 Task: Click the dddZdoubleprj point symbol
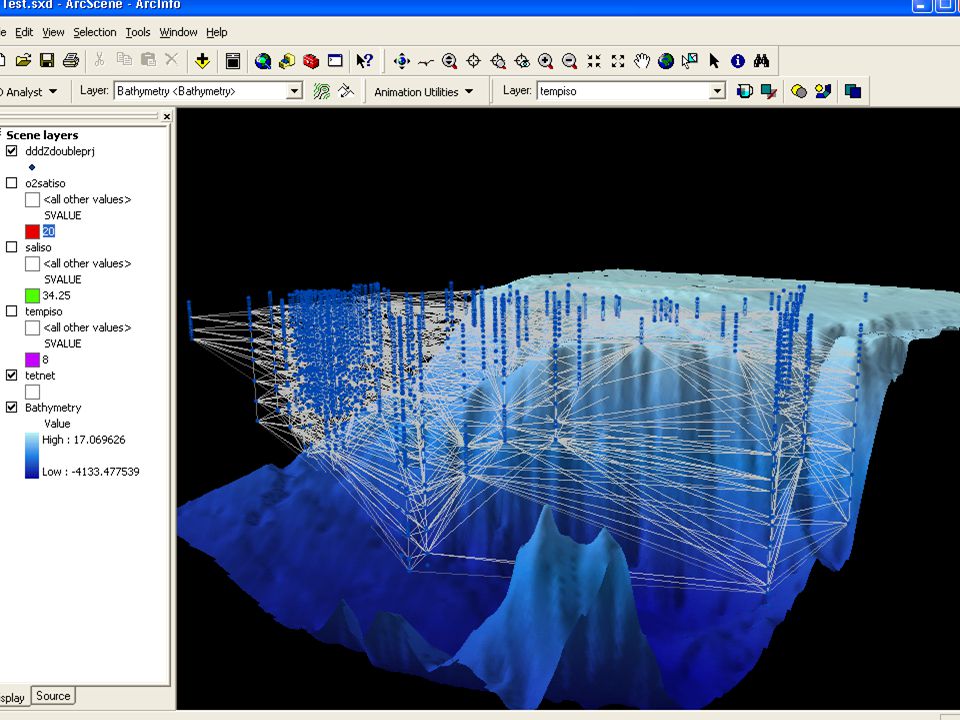[32, 167]
